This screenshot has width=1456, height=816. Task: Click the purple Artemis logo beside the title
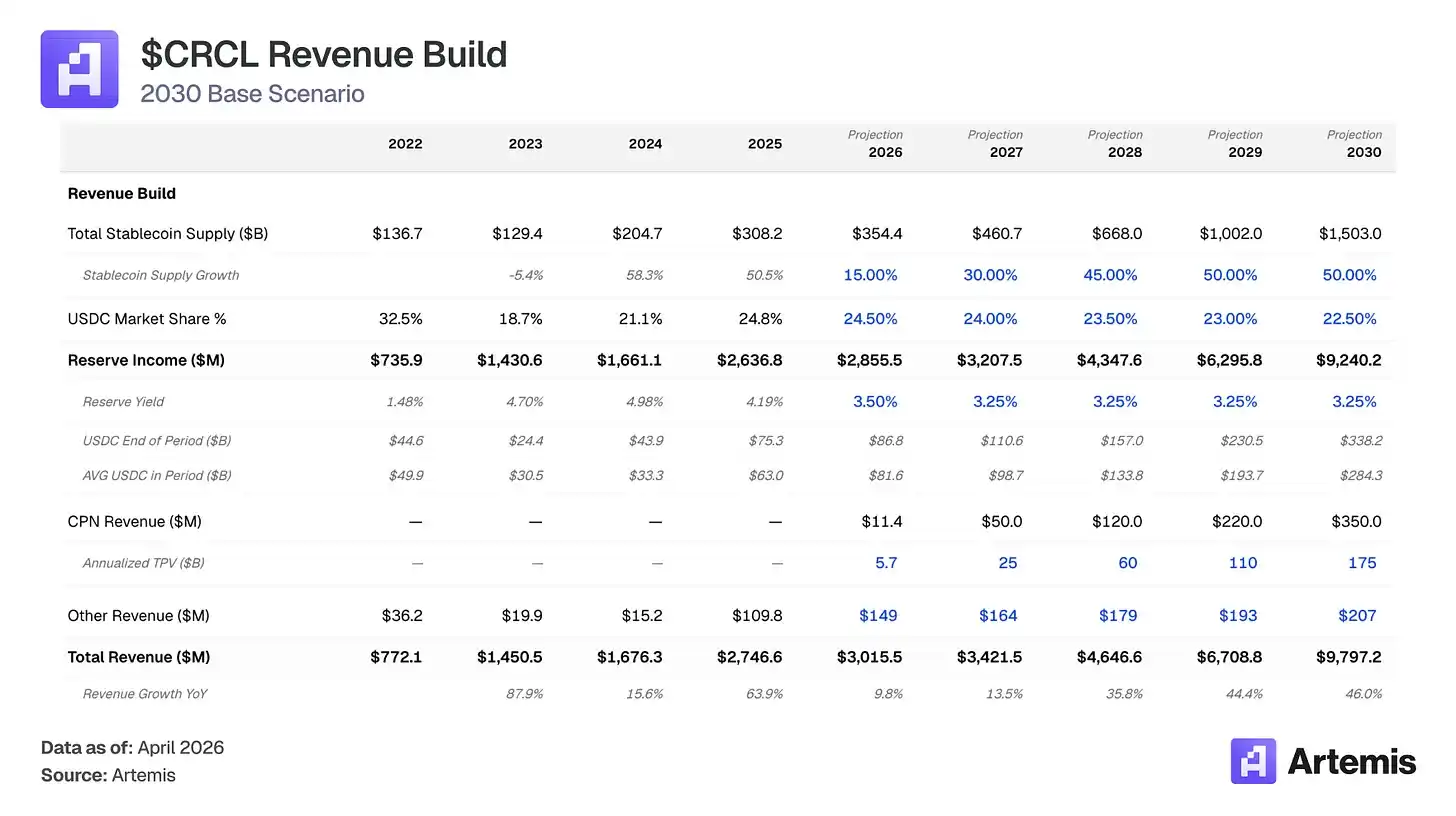(x=79, y=69)
